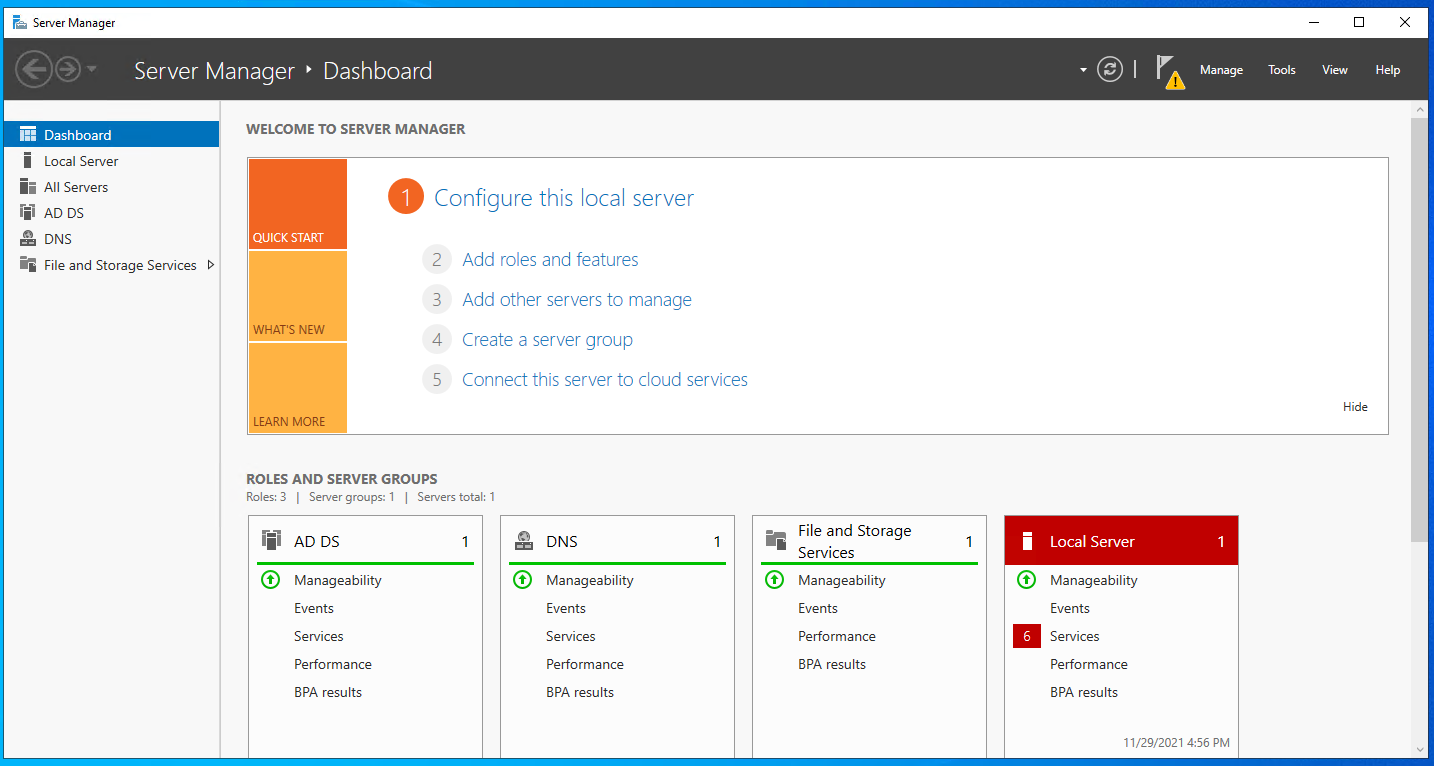This screenshot has width=1434, height=766.
Task: Click the Refresh dashboard icon
Action: coord(1110,69)
